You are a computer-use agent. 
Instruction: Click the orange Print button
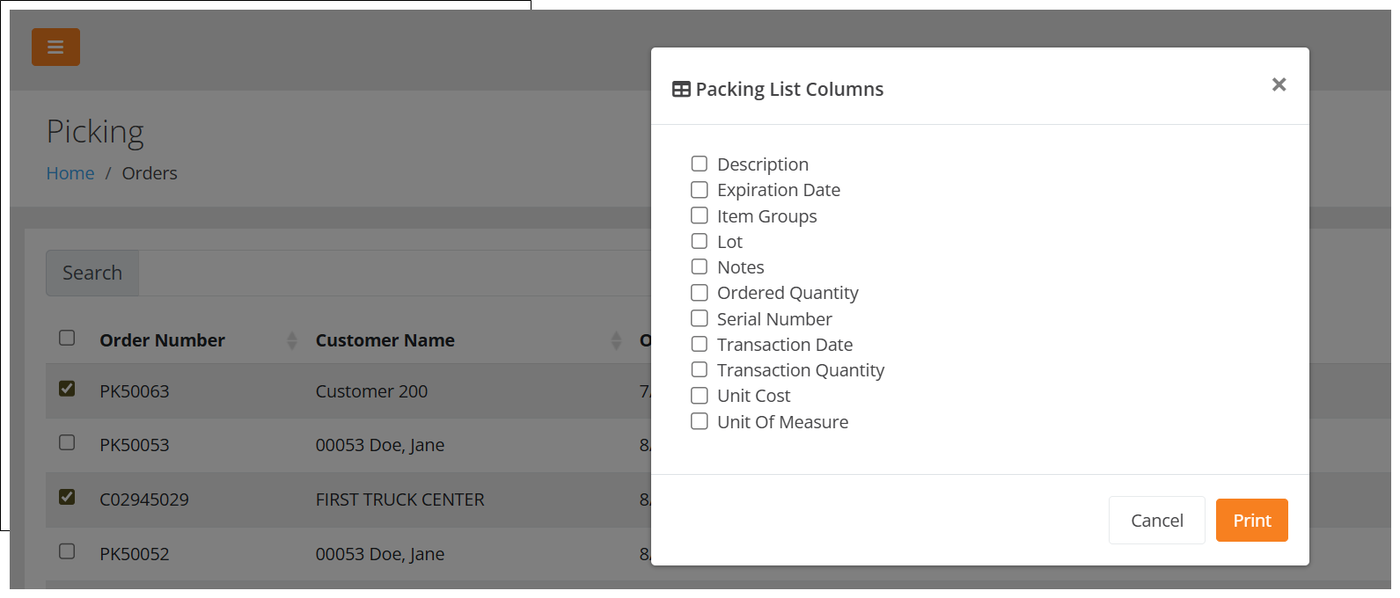click(1252, 520)
